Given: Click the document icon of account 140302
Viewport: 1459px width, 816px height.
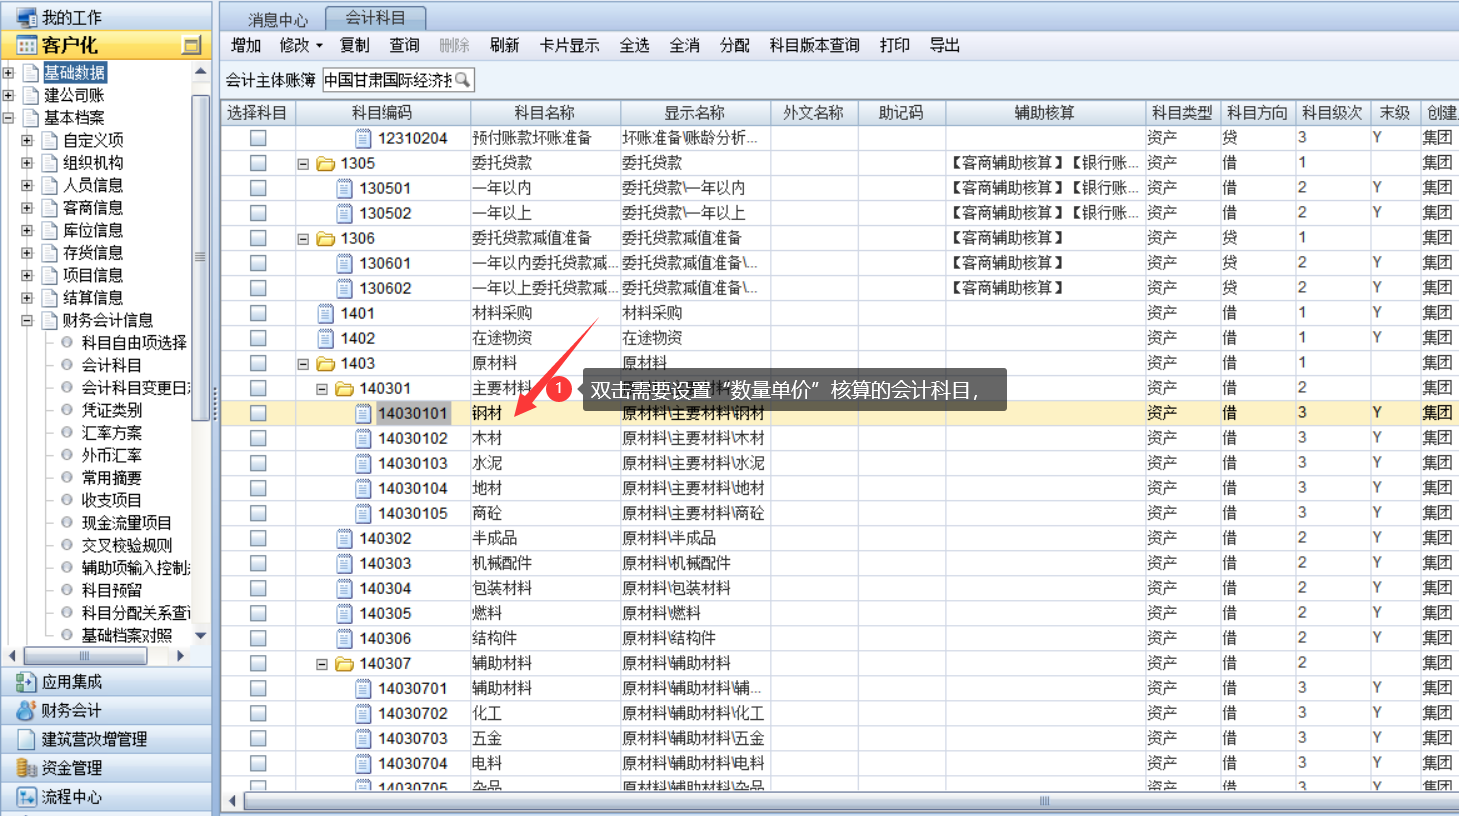Looking at the screenshot, I should (x=344, y=538).
